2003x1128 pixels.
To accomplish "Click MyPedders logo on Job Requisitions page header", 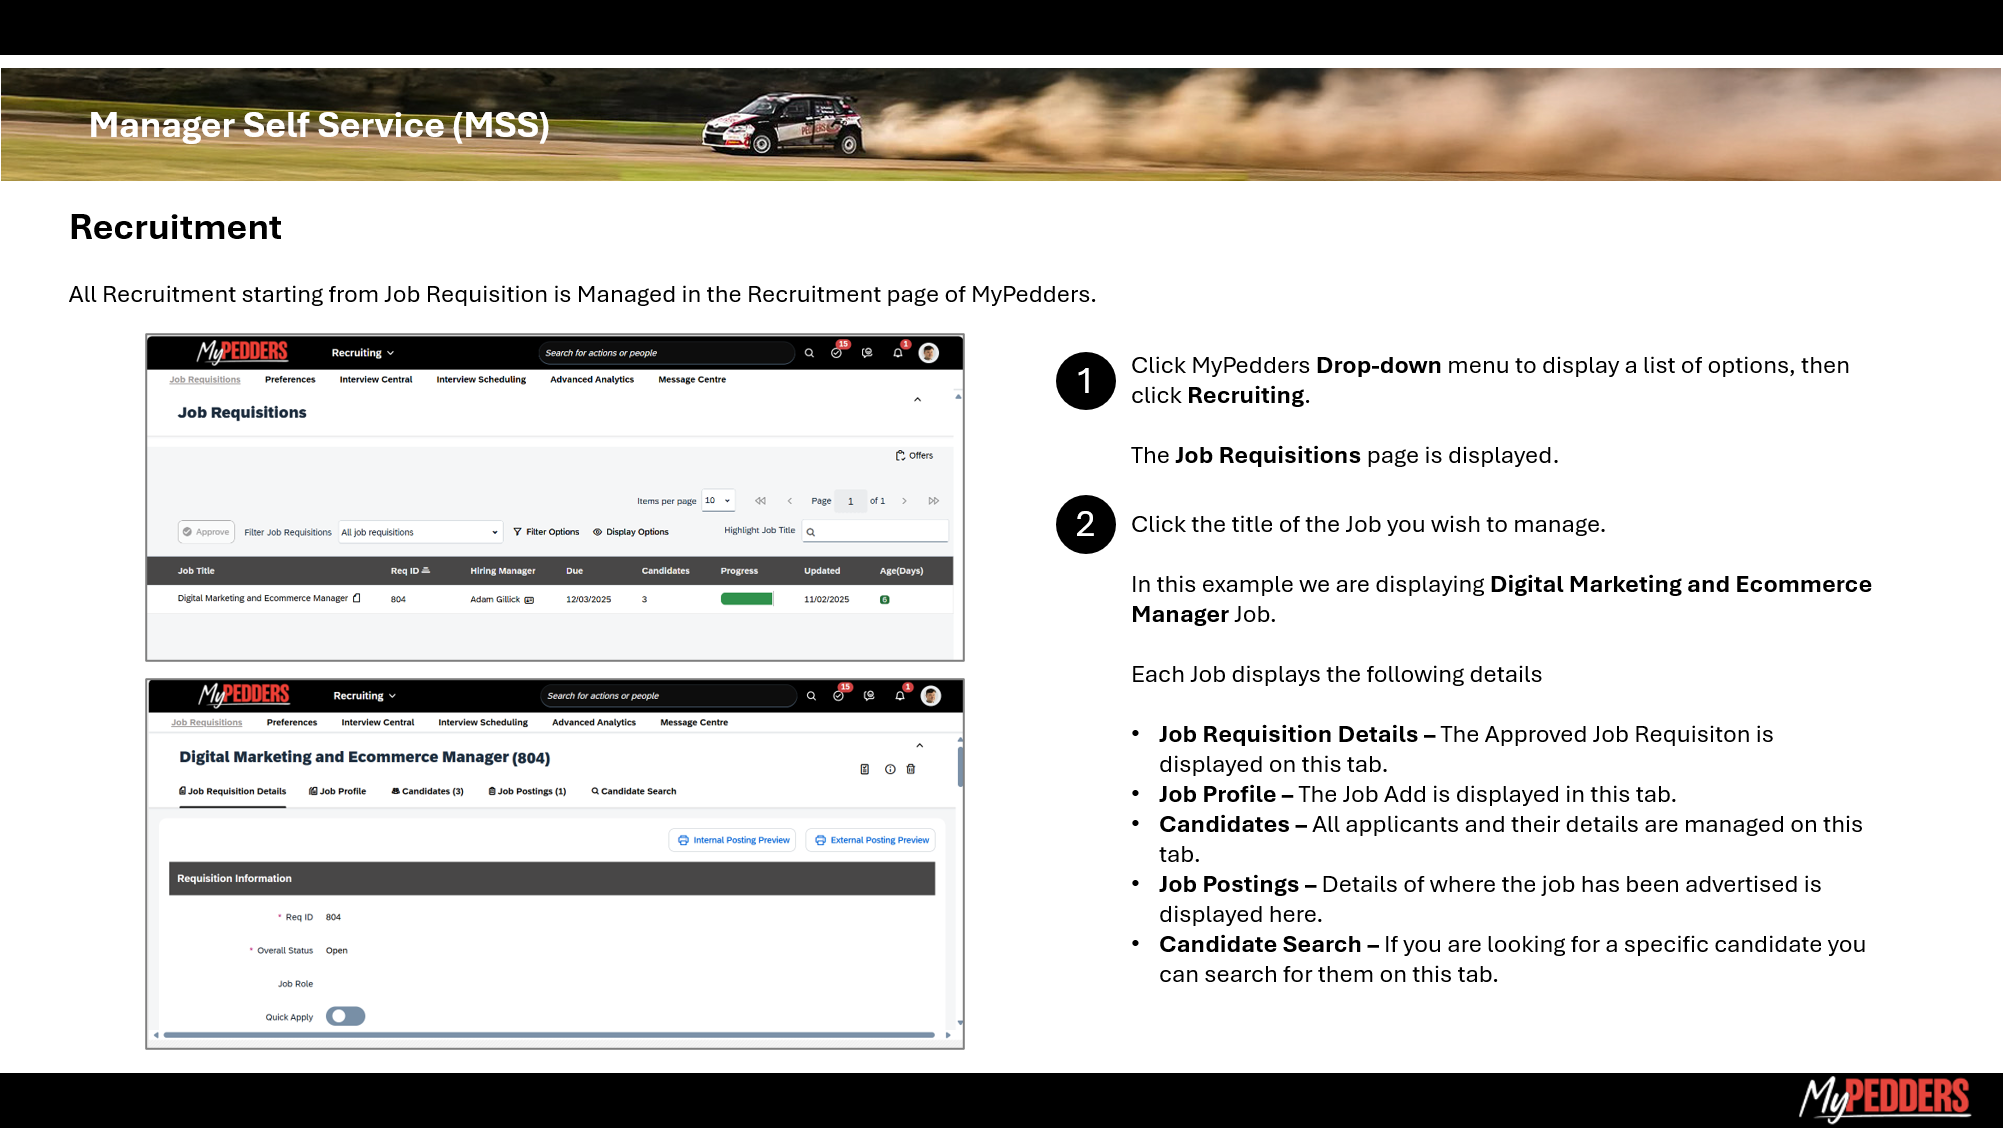I will [x=242, y=352].
